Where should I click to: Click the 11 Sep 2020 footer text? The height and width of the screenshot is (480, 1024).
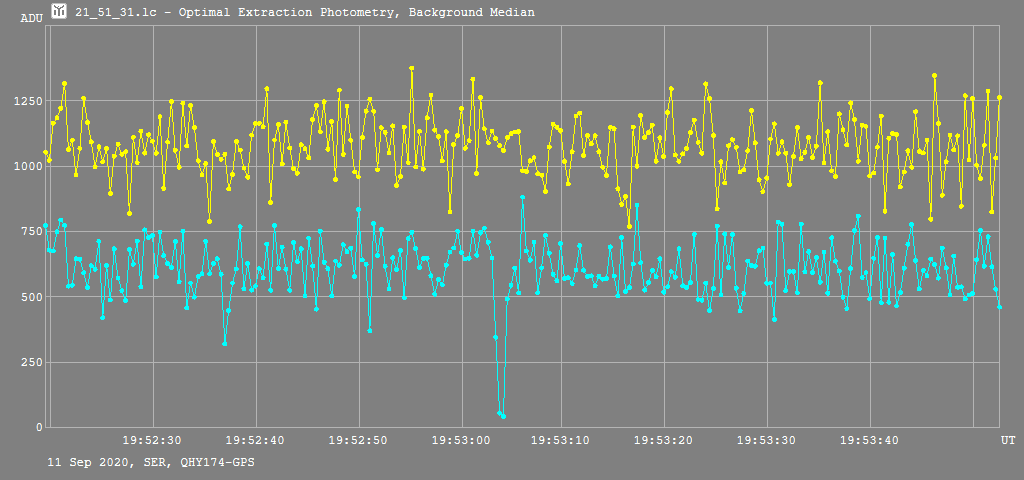pos(143,463)
